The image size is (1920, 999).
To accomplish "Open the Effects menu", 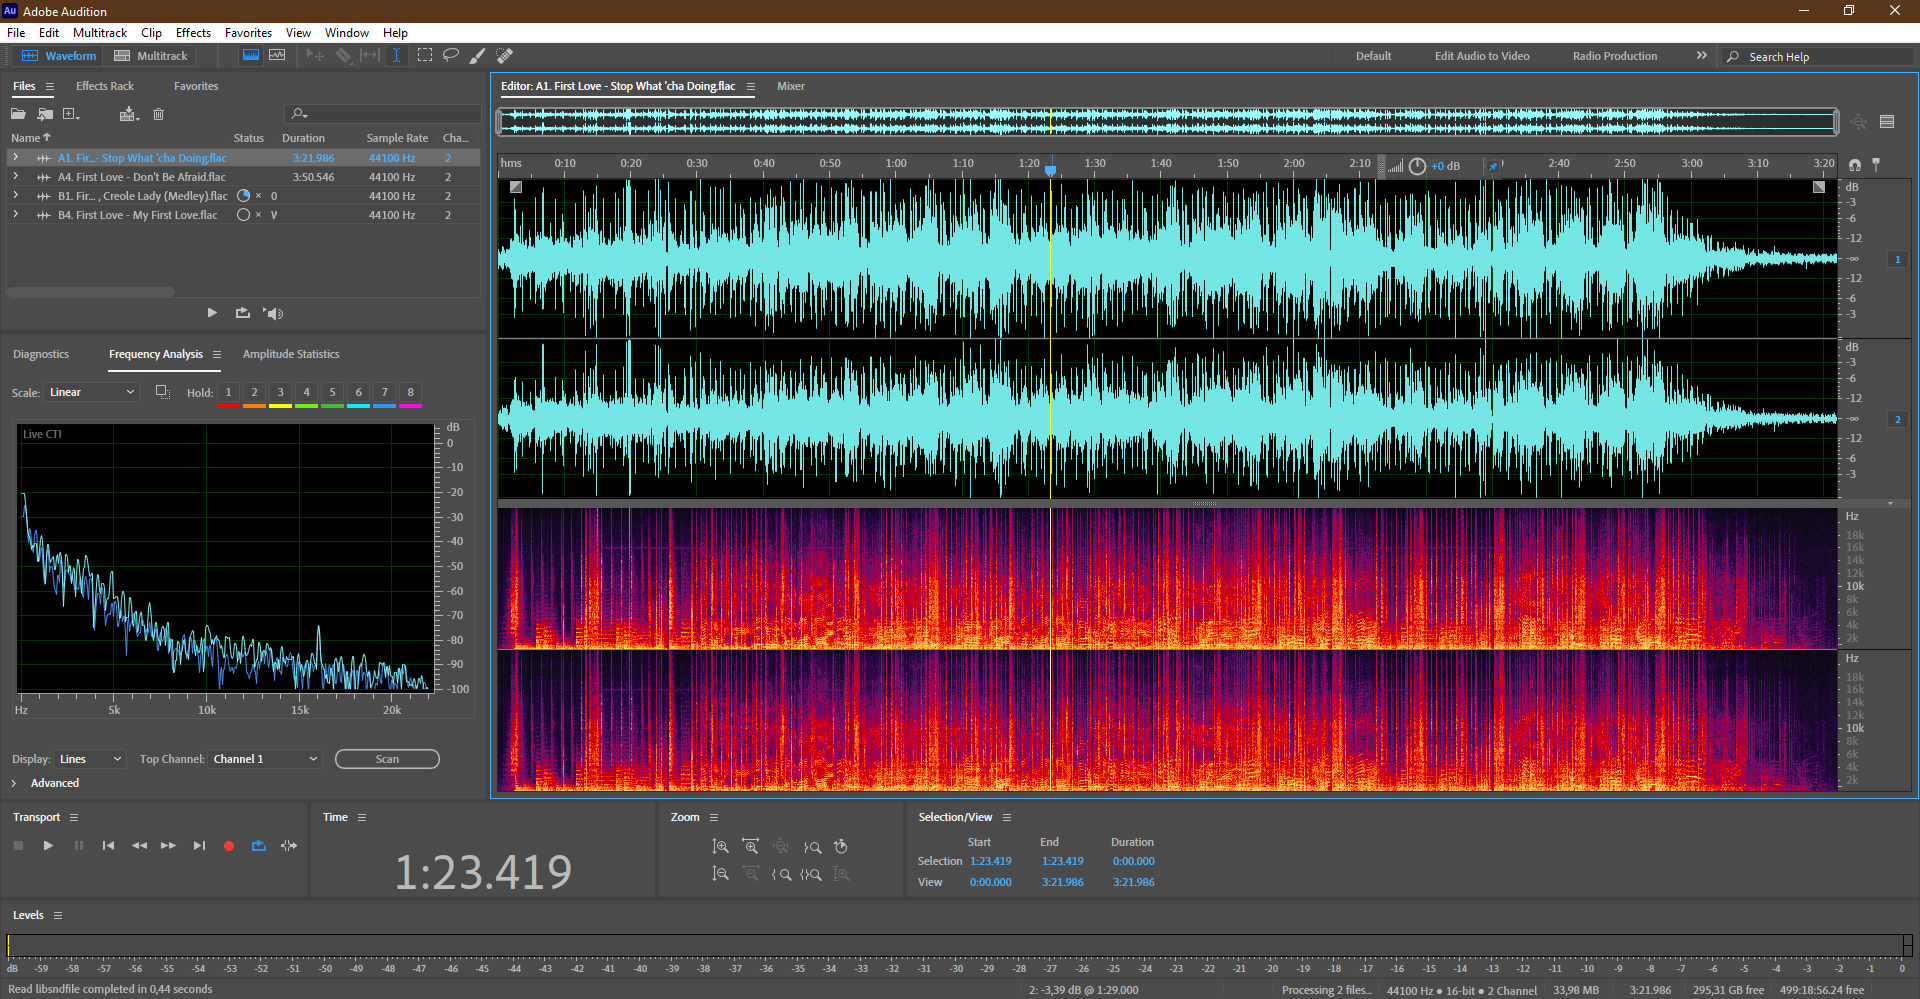I will [193, 33].
